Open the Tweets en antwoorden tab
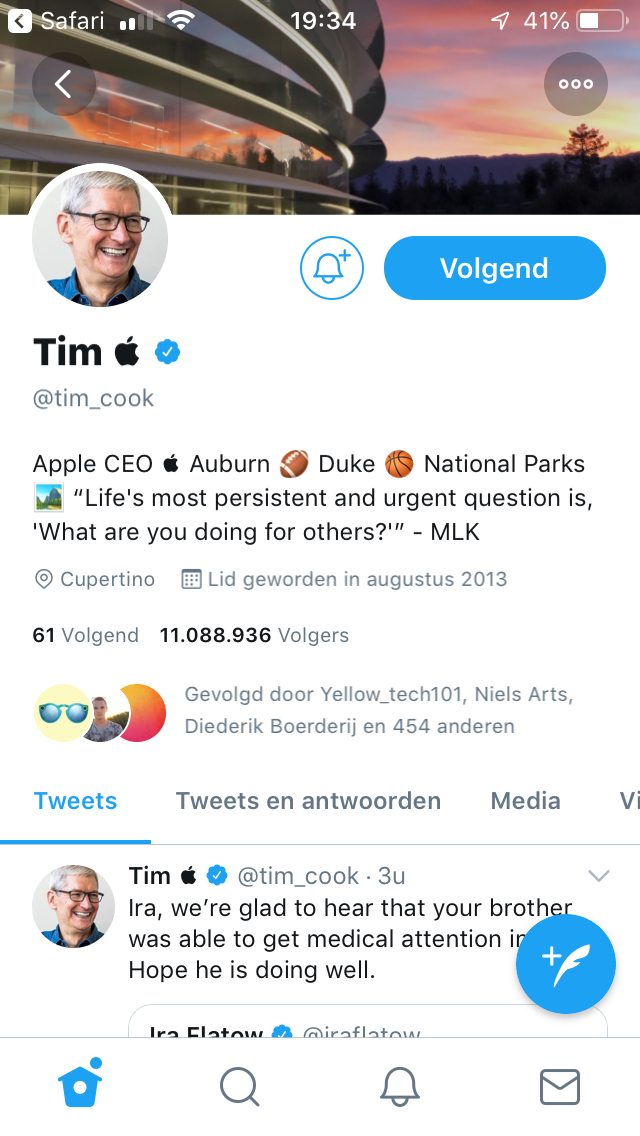 [x=308, y=800]
